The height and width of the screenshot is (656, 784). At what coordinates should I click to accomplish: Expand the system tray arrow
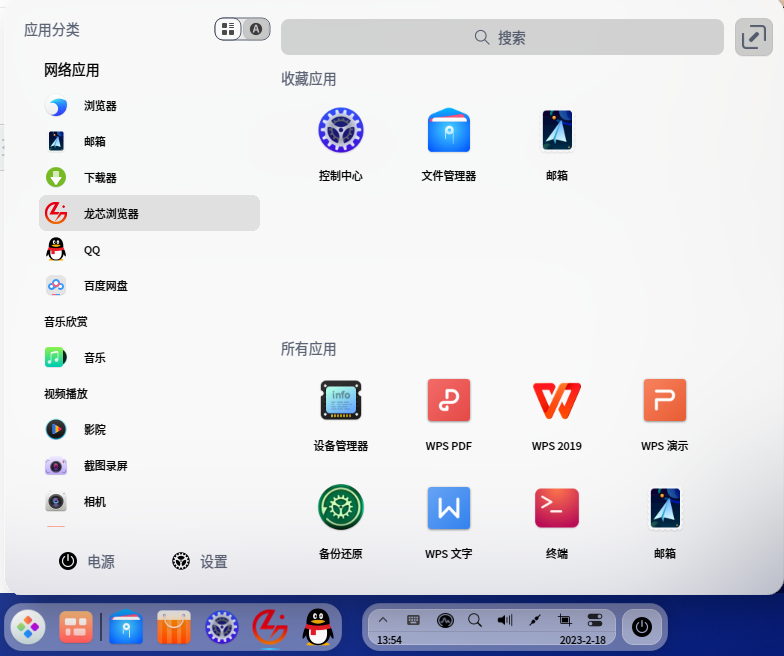click(x=383, y=620)
